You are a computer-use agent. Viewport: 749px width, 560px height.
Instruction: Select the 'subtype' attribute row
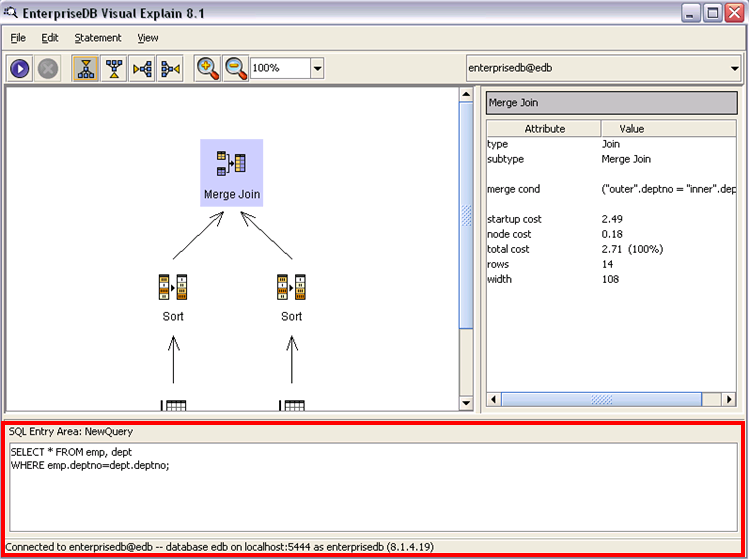click(x=611, y=159)
